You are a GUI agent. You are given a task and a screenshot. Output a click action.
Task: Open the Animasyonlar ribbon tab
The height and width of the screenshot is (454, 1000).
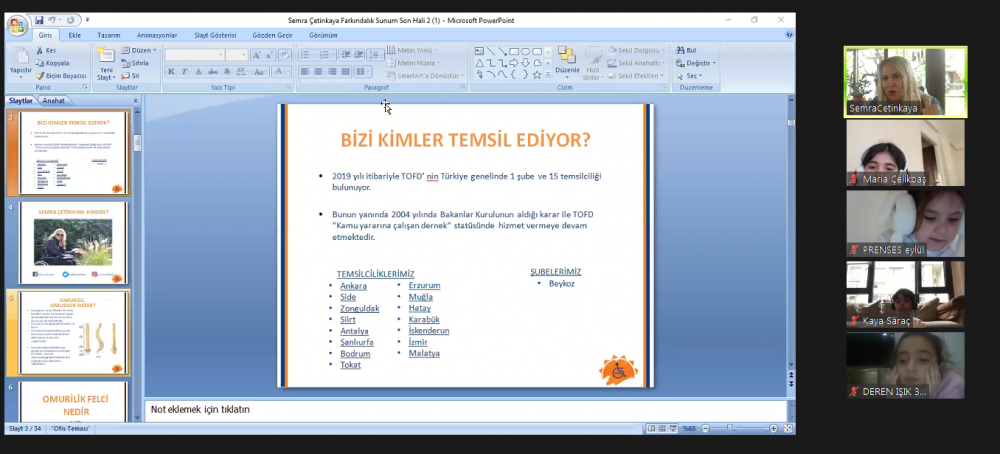(x=157, y=35)
